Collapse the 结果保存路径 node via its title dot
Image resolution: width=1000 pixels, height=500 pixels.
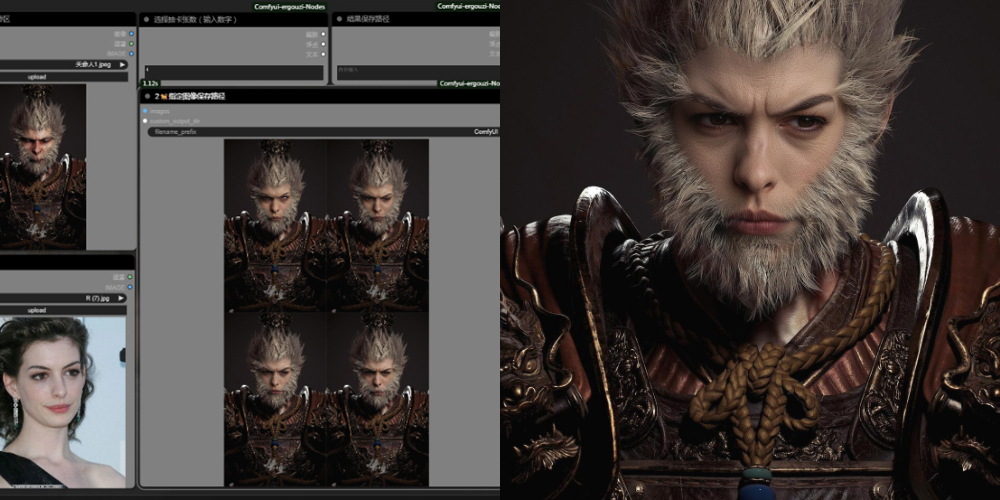click(339, 20)
